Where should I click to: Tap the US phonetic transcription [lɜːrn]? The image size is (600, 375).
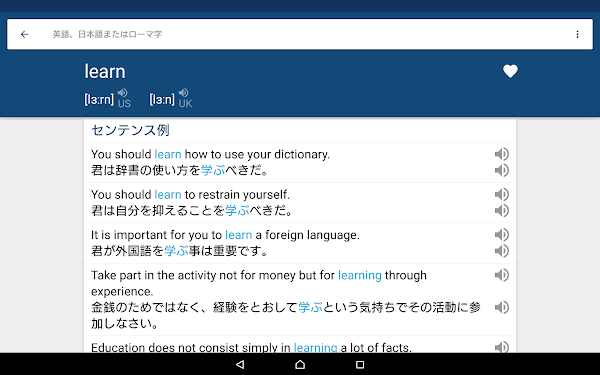(x=99, y=99)
